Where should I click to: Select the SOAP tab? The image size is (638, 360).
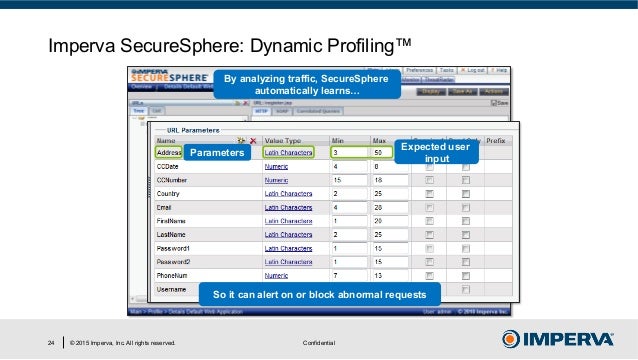pyautogui.click(x=282, y=111)
